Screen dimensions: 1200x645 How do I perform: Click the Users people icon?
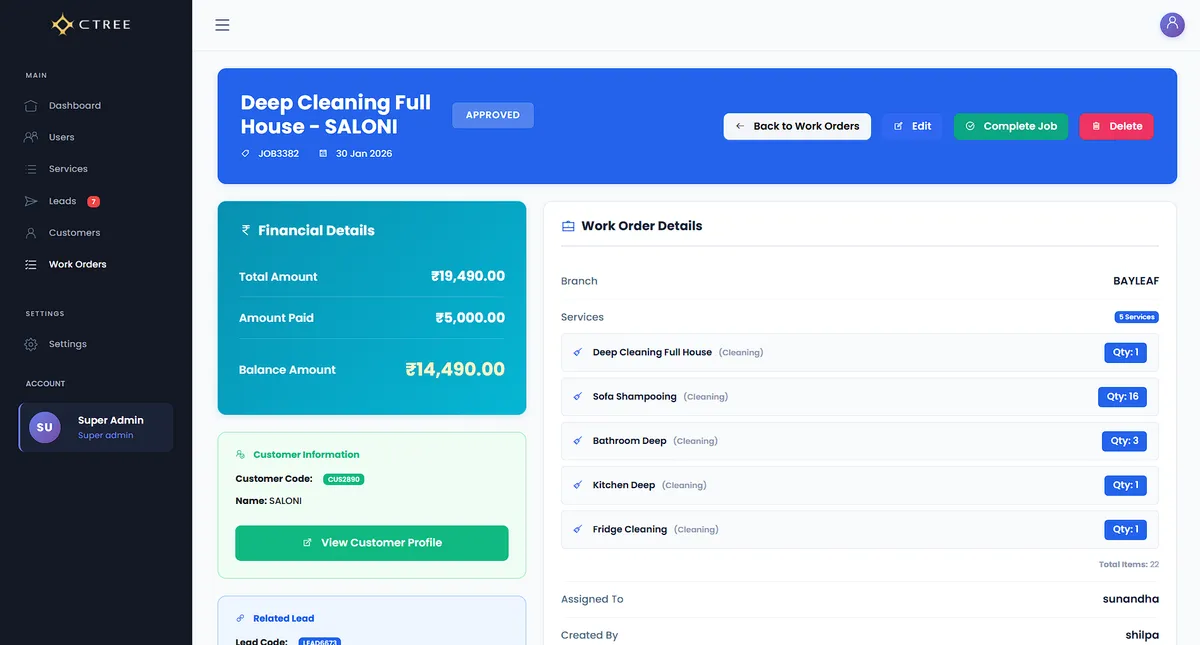pos(31,137)
